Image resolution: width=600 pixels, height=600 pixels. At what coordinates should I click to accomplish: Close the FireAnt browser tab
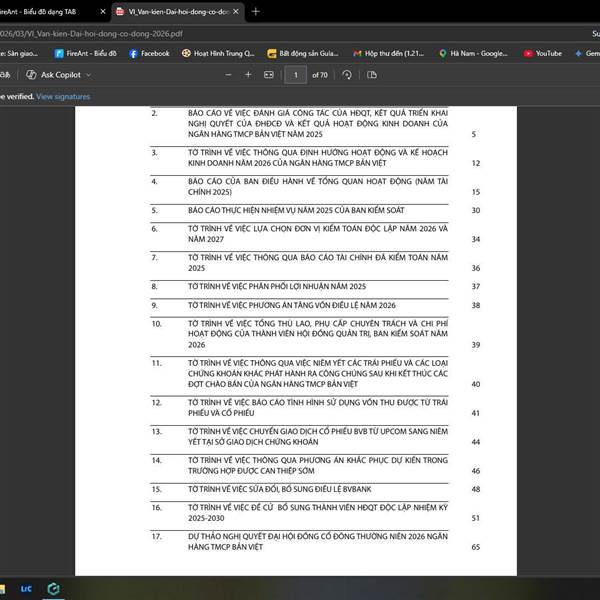pos(103,11)
